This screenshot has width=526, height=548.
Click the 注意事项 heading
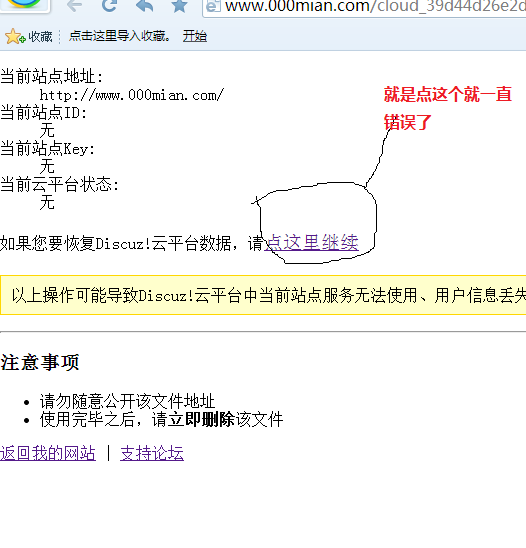point(40,362)
